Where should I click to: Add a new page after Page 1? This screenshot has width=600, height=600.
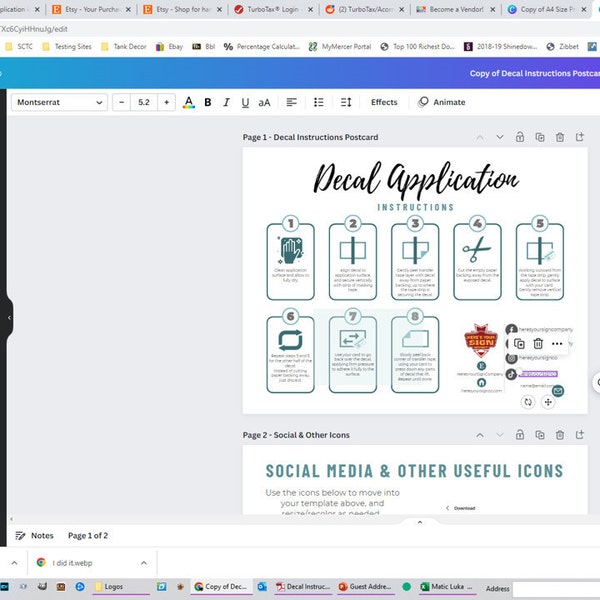coord(580,137)
